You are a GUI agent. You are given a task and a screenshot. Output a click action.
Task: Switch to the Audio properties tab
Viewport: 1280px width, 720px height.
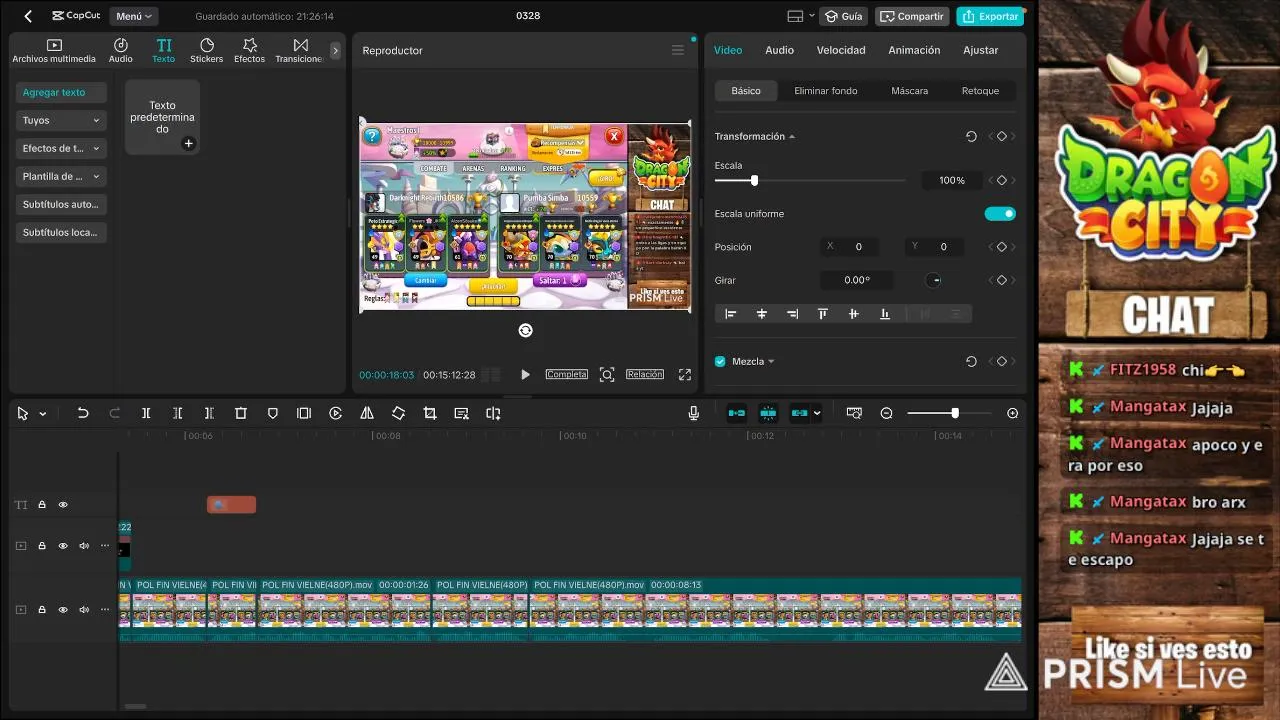(779, 50)
